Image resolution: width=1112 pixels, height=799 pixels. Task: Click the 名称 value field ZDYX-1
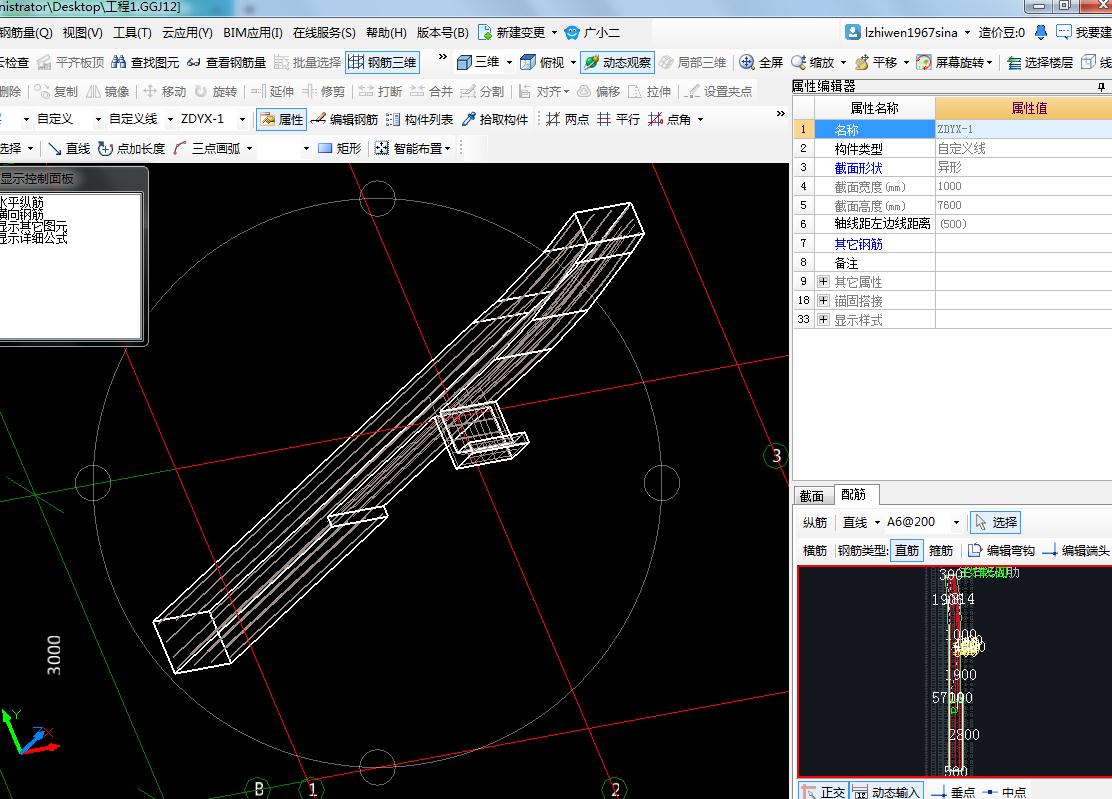(1023, 129)
